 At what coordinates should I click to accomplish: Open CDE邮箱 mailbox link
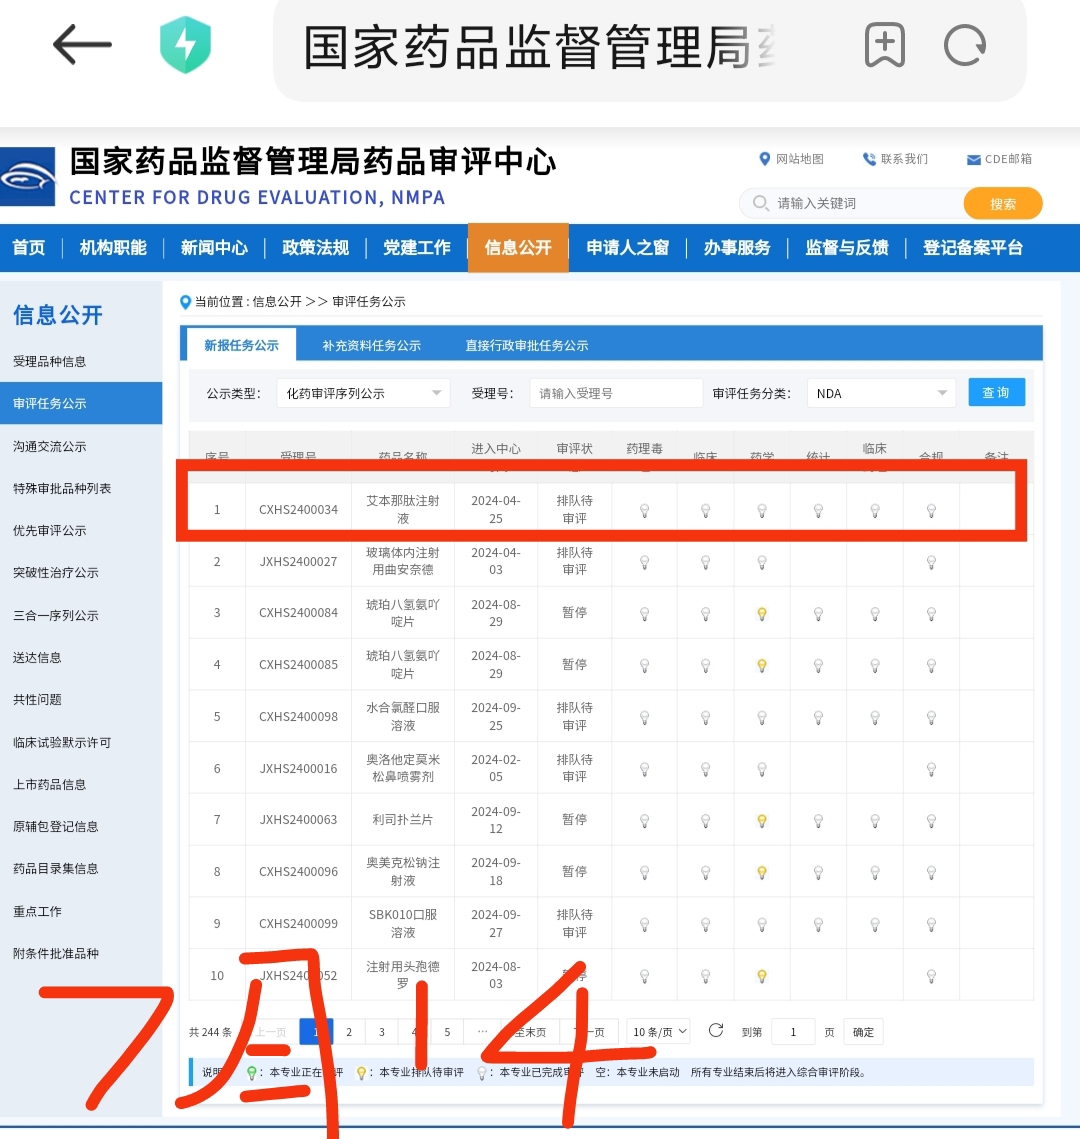(x=999, y=158)
